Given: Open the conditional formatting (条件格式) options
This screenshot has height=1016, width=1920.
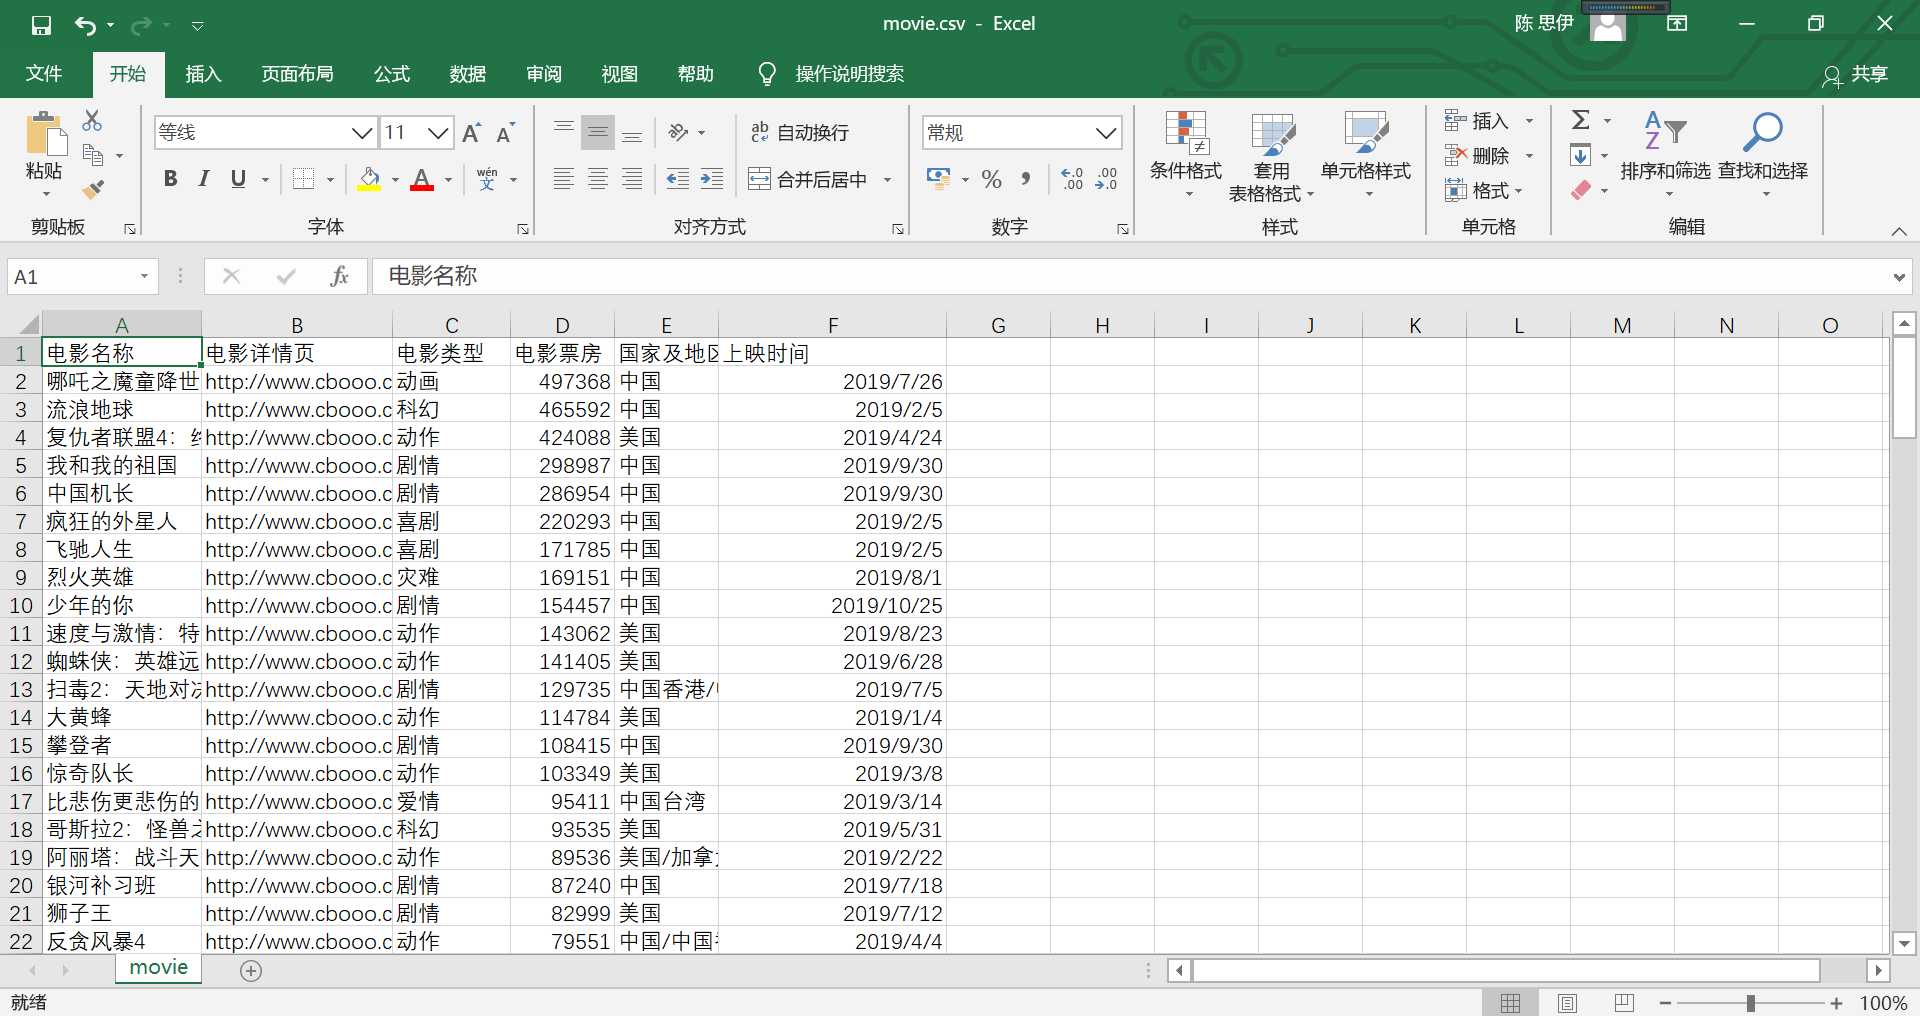Looking at the screenshot, I should pos(1185,155).
